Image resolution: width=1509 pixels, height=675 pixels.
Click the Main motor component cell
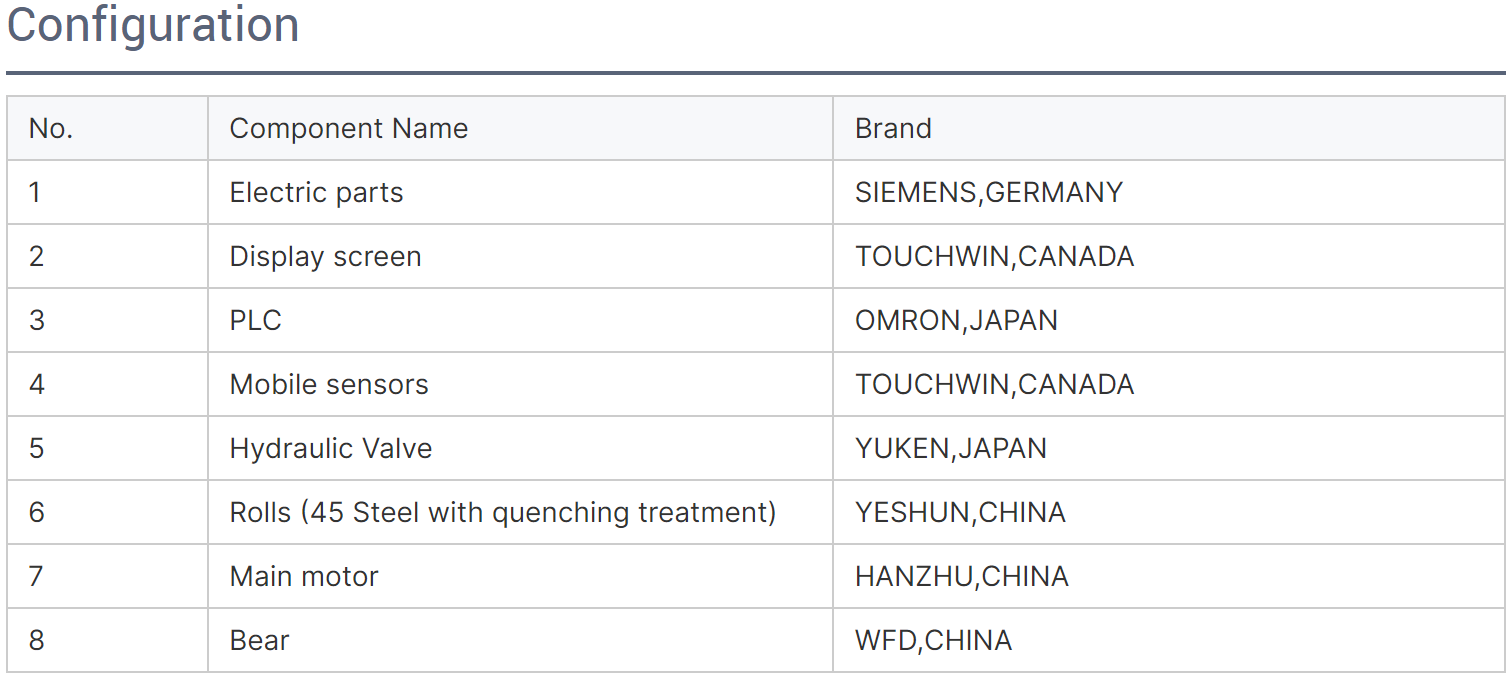(304, 577)
